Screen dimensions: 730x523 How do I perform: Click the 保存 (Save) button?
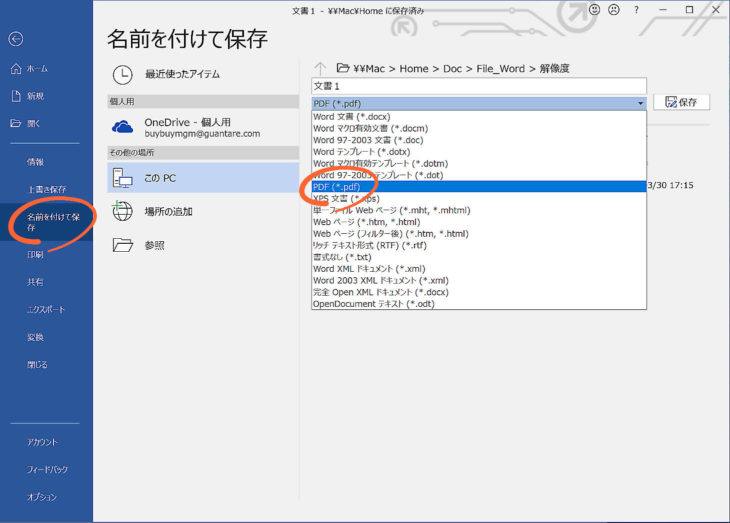coord(681,102)
